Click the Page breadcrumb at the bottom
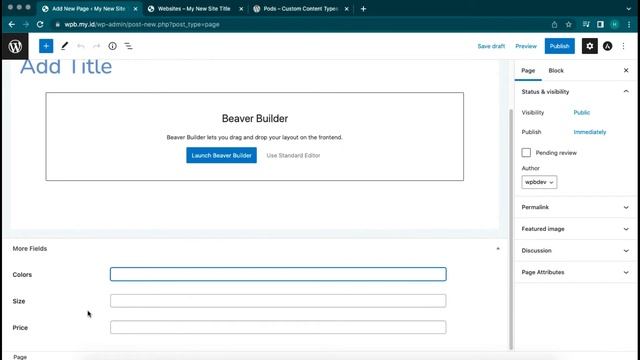Screen dimensions: 640x360 (x=20, y=357)
